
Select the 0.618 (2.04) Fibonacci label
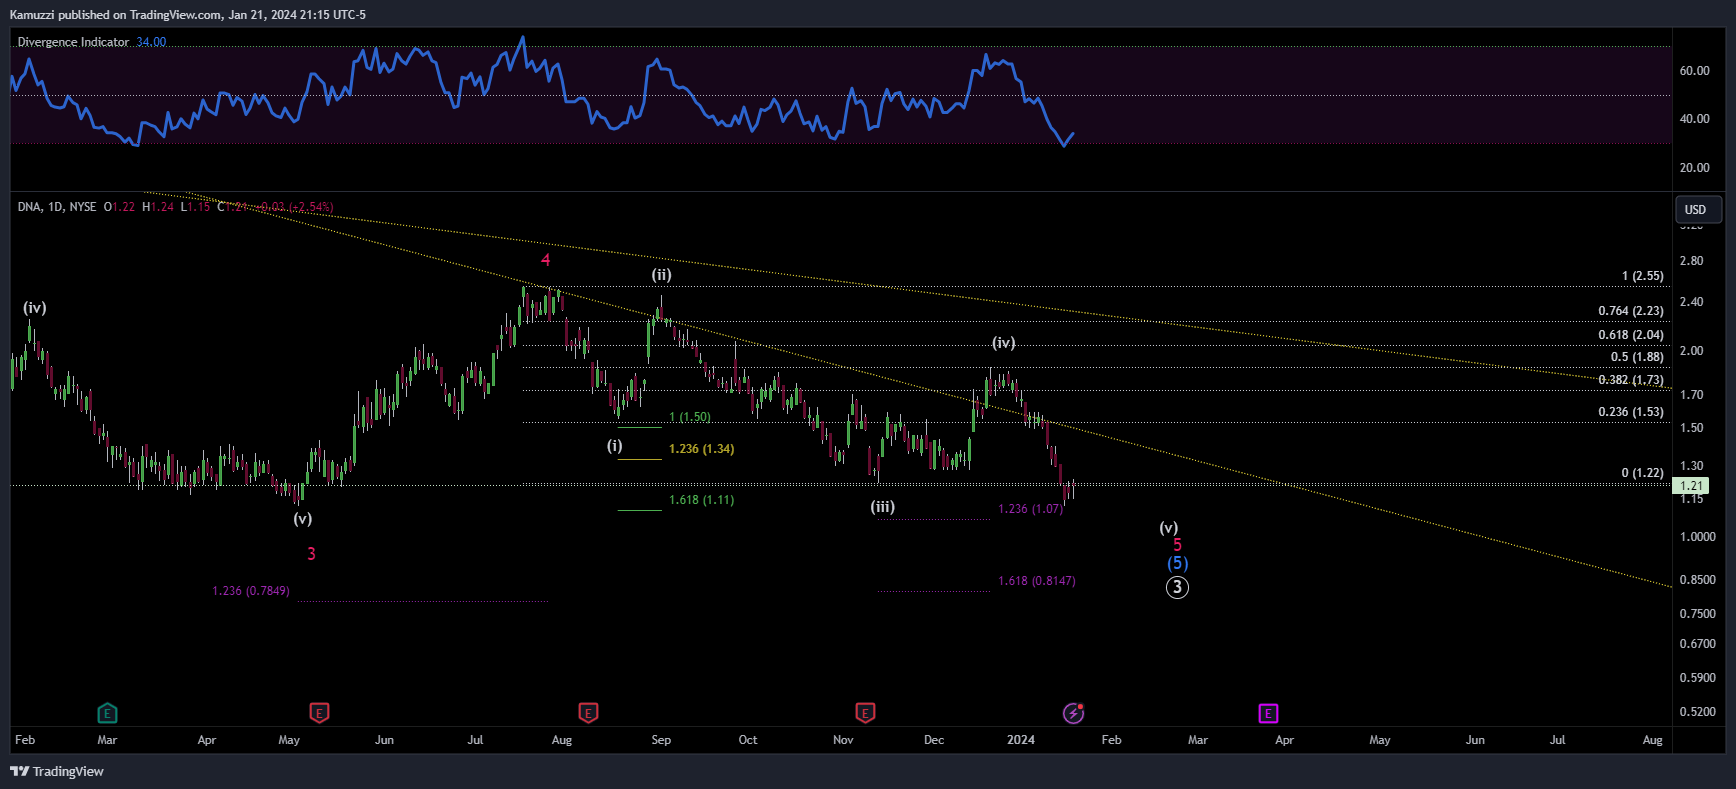pyautogui.click(x=1631, y=335)
